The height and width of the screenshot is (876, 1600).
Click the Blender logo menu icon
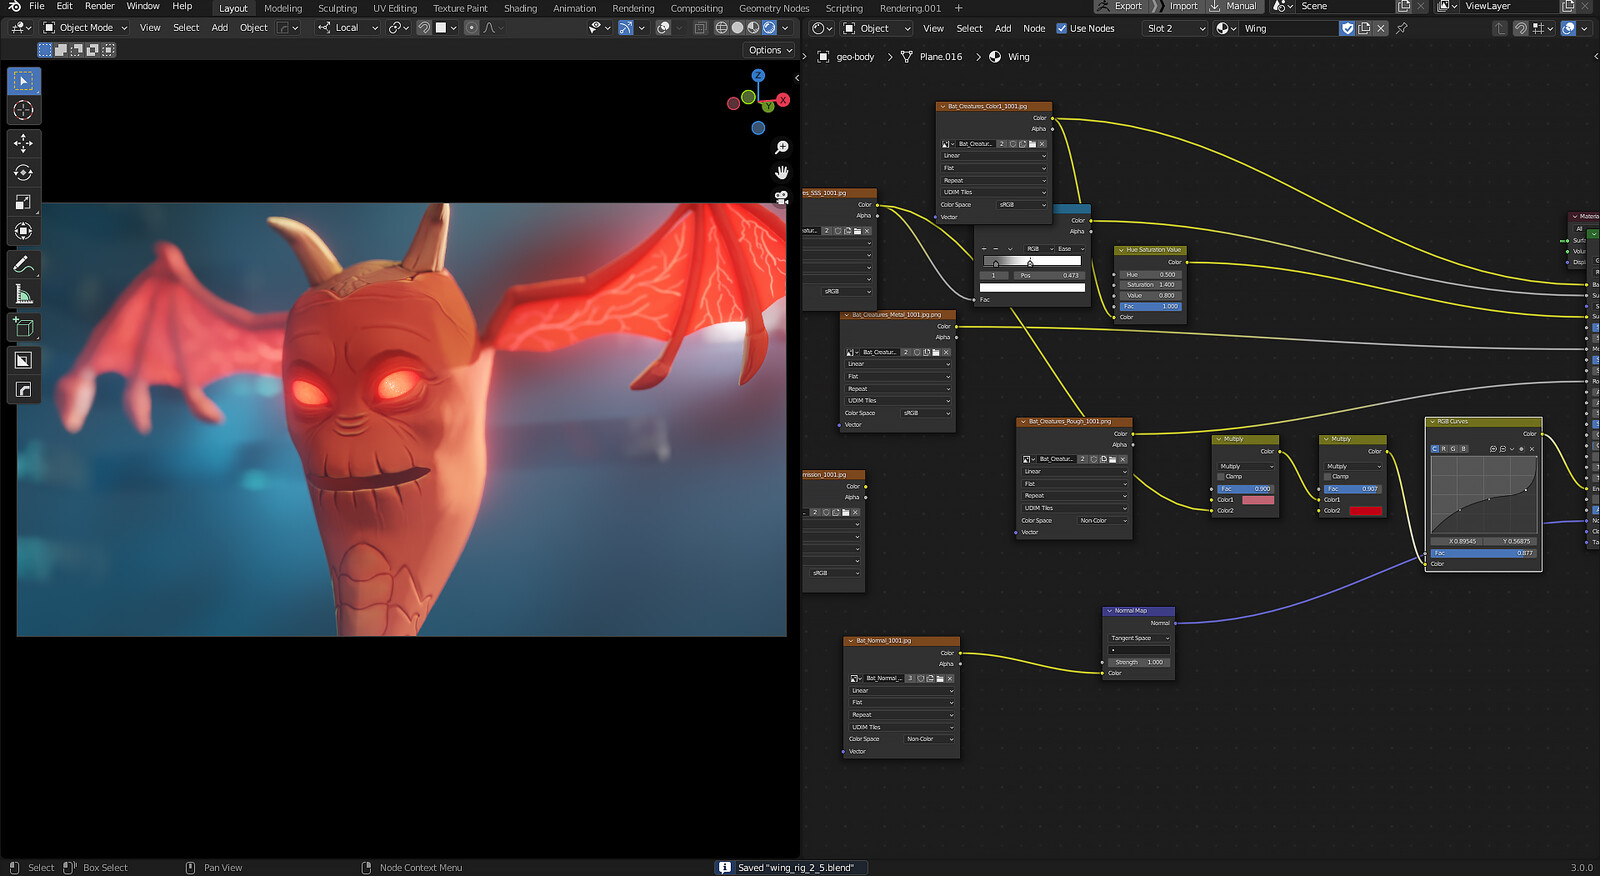click(14, 6)
